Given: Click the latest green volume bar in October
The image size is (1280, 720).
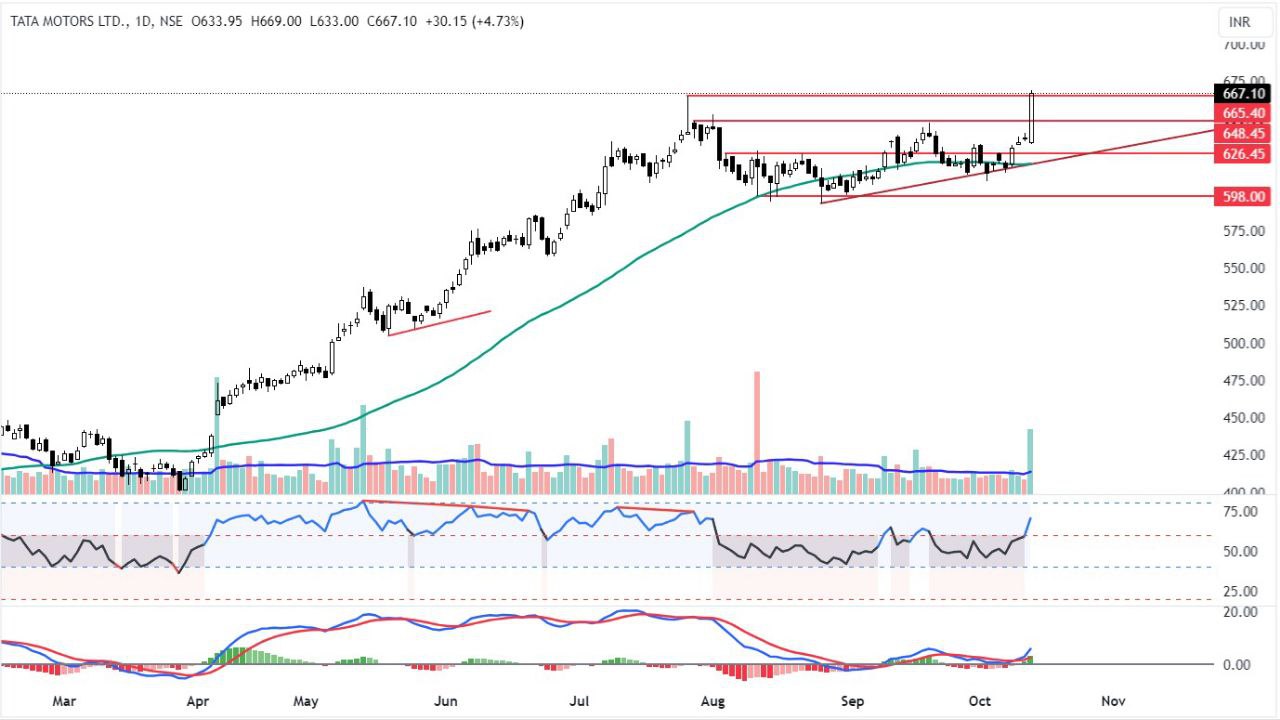Looking at the screenshot, I should [x=1030, y=461].
